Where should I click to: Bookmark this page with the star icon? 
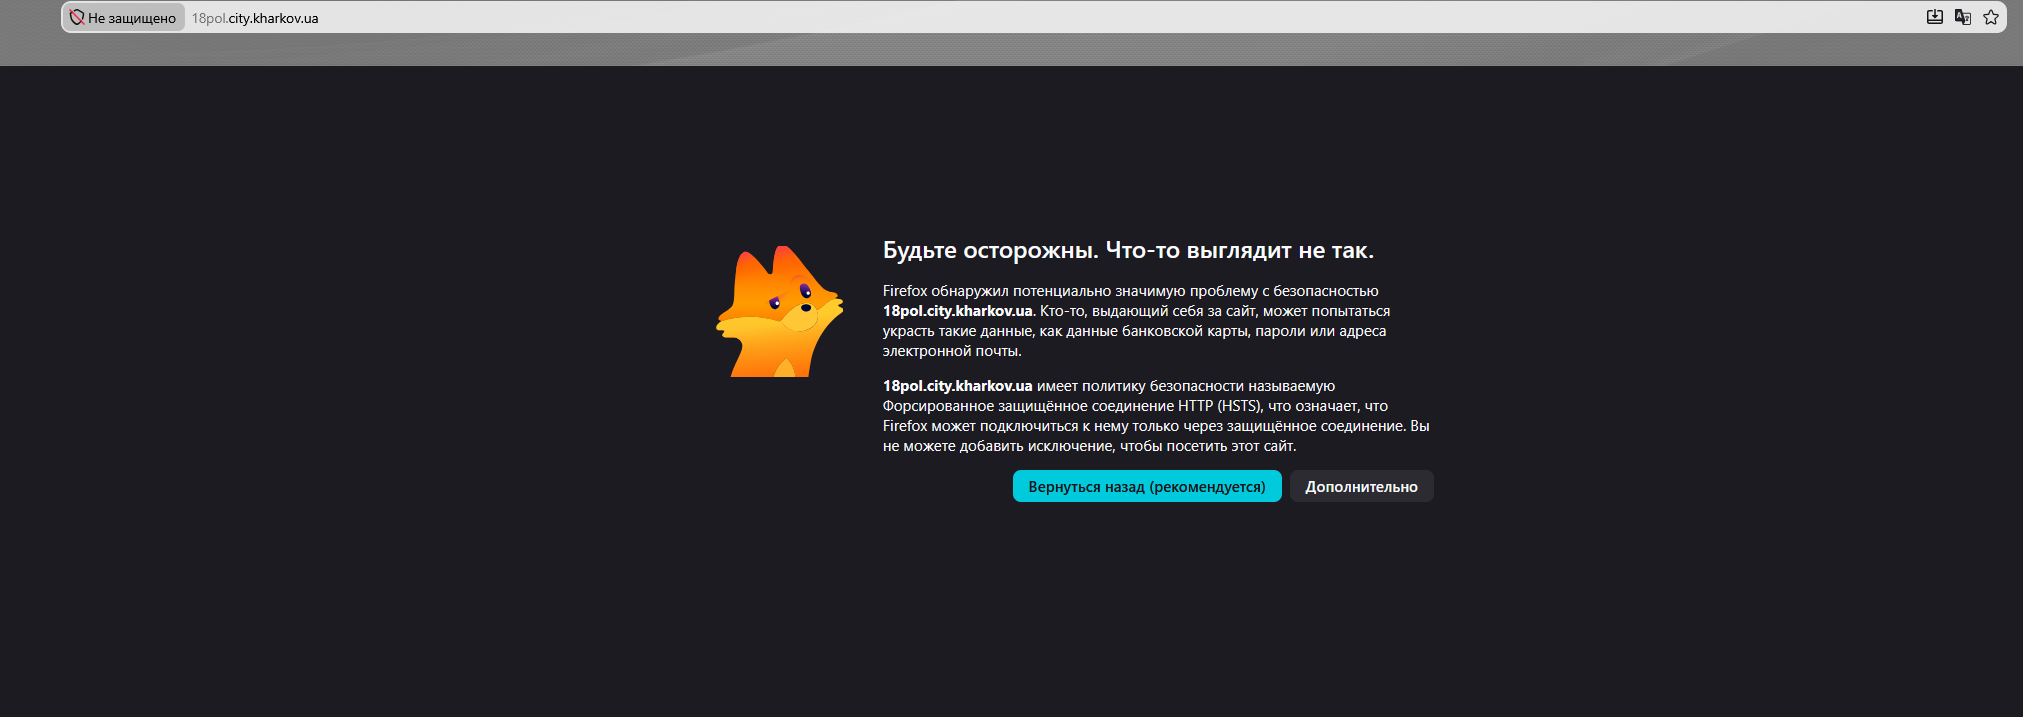pyautogui.click(x=1991, y=17)
